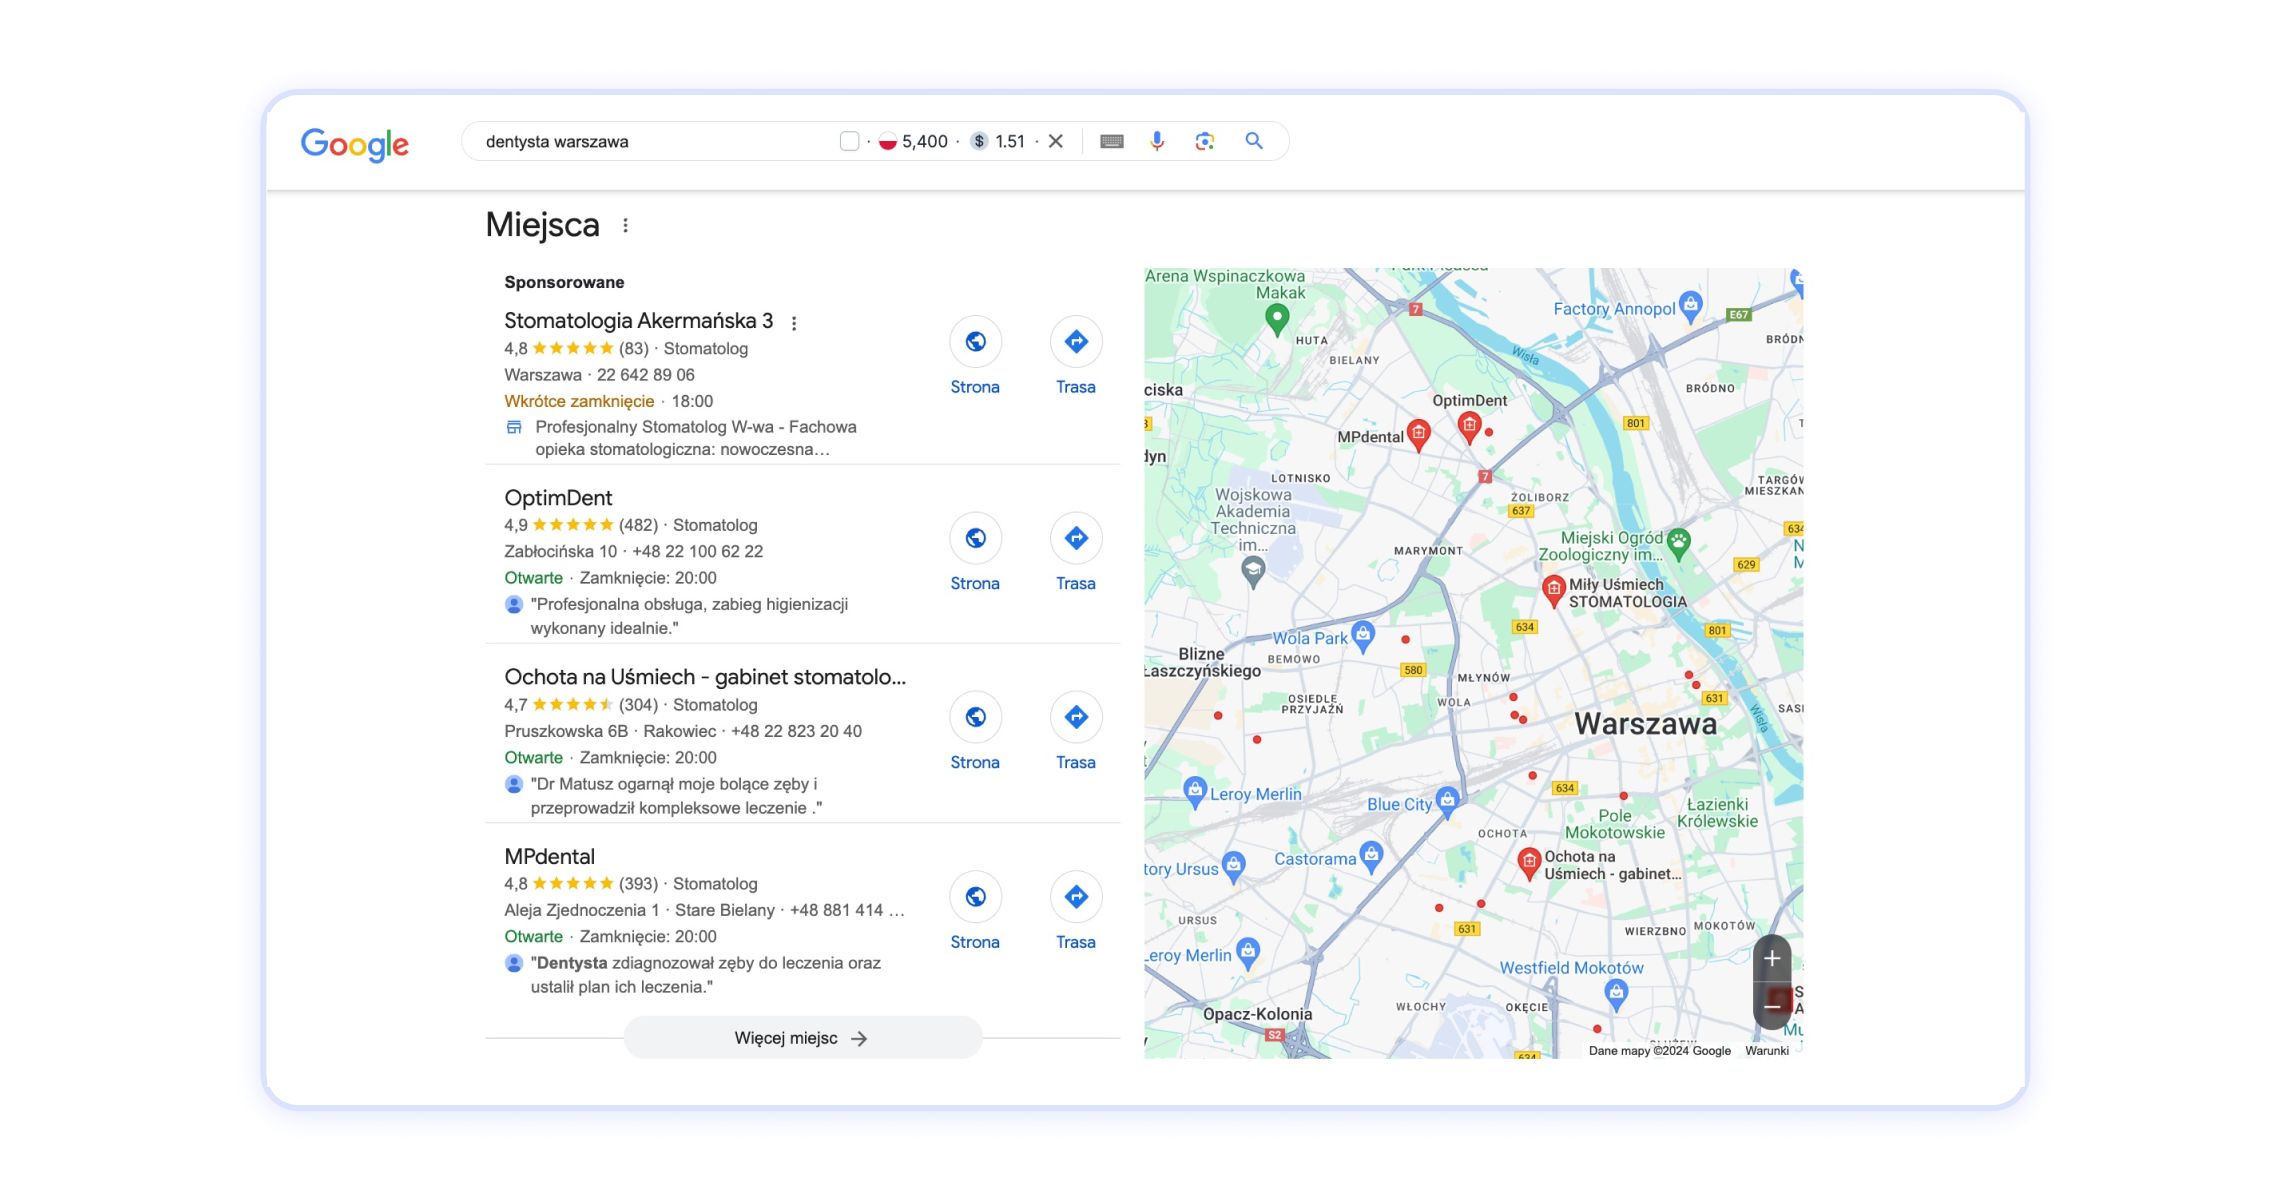This screenshot has width=2291, height=1200.
Task: Select the Miły Uśmiech STOMATOLOGIA map pin
Action: [x=1554, y=590]
